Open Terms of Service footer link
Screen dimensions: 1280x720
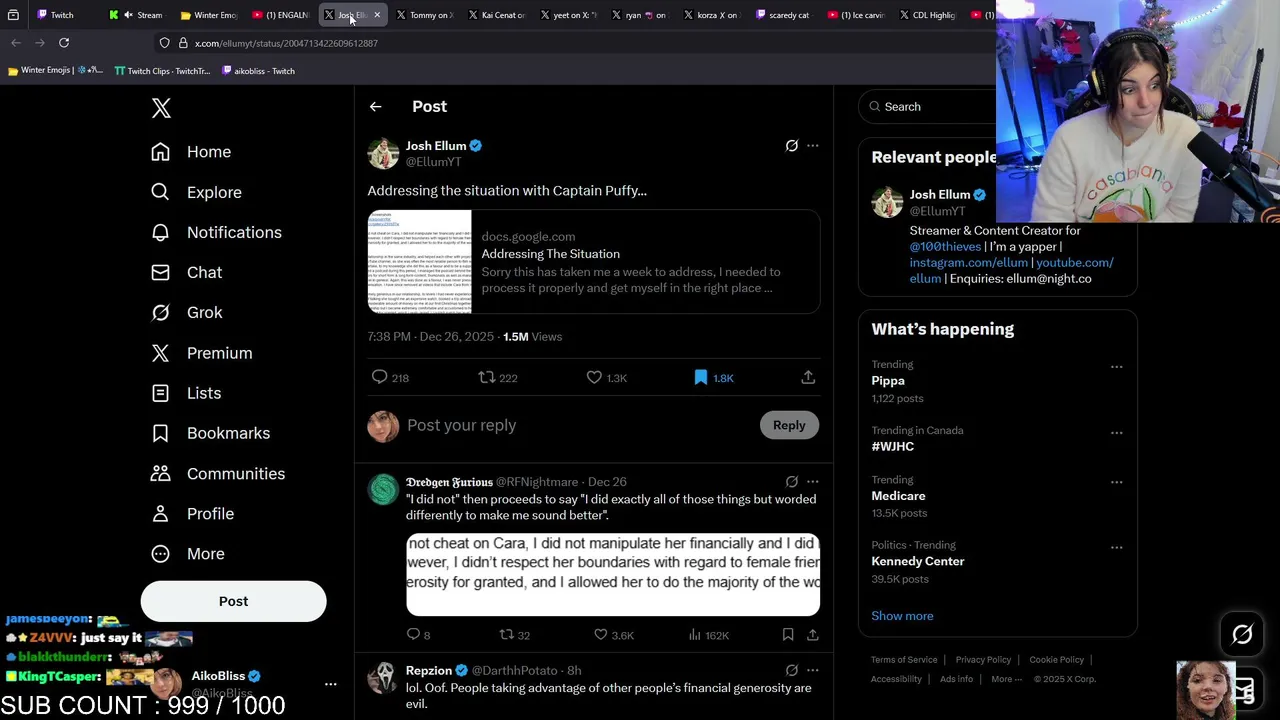[904, 660]
